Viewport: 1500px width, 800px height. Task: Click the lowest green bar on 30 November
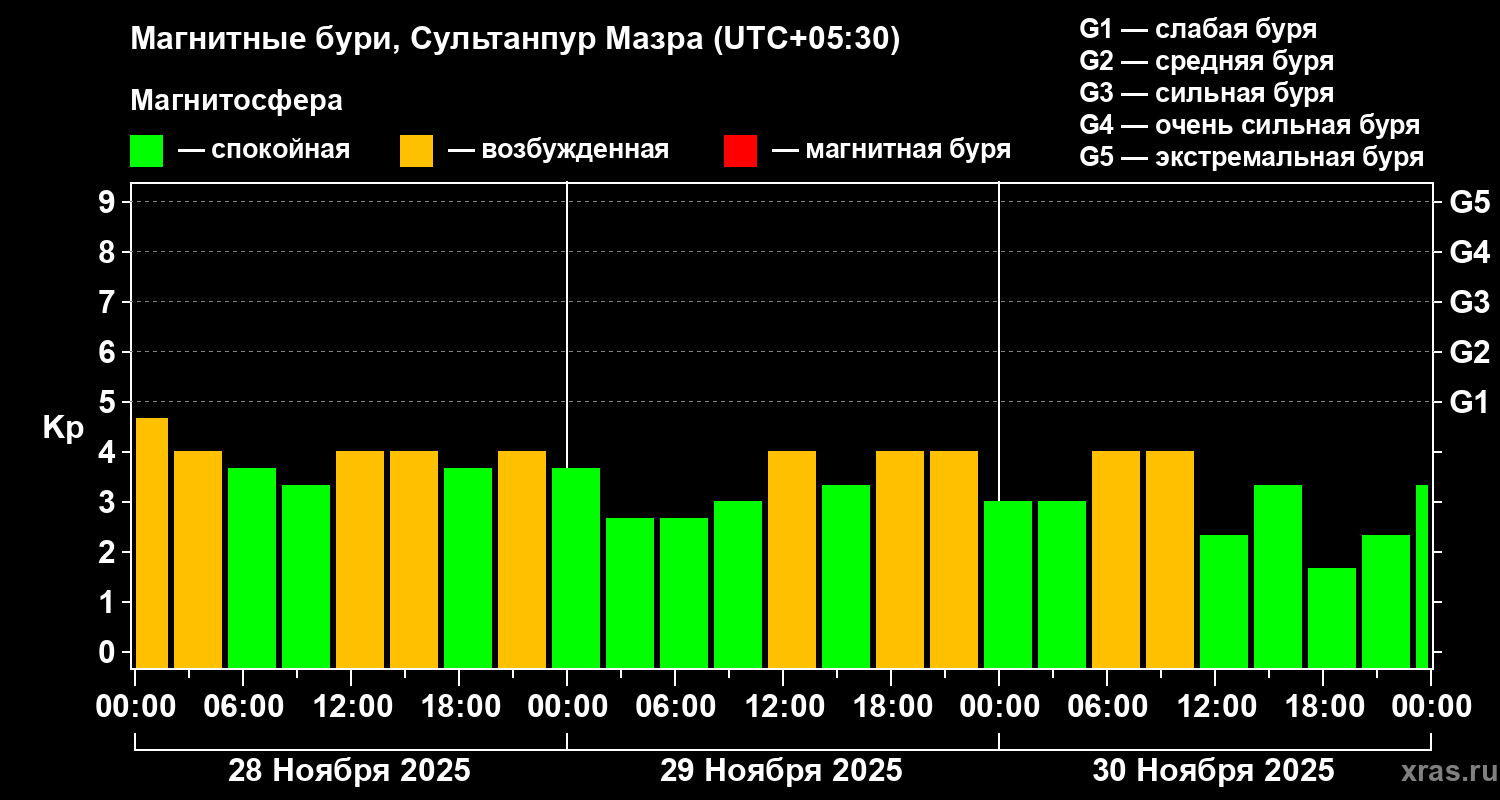click(x=1332, y=618)
